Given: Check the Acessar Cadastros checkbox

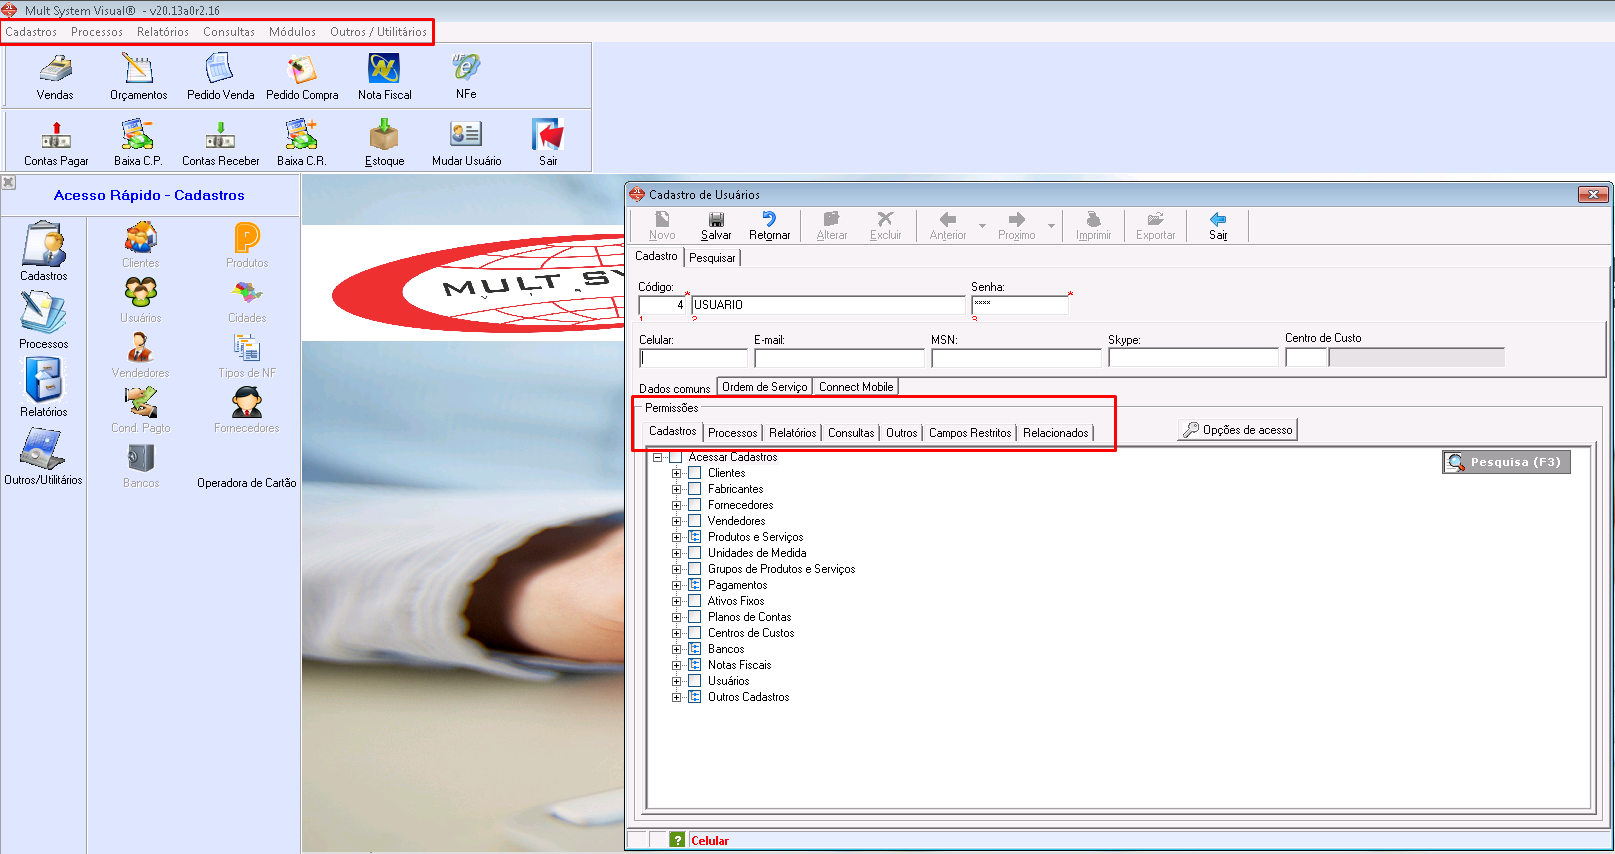Looking at the screenshot, I should (x=676, y=457).
